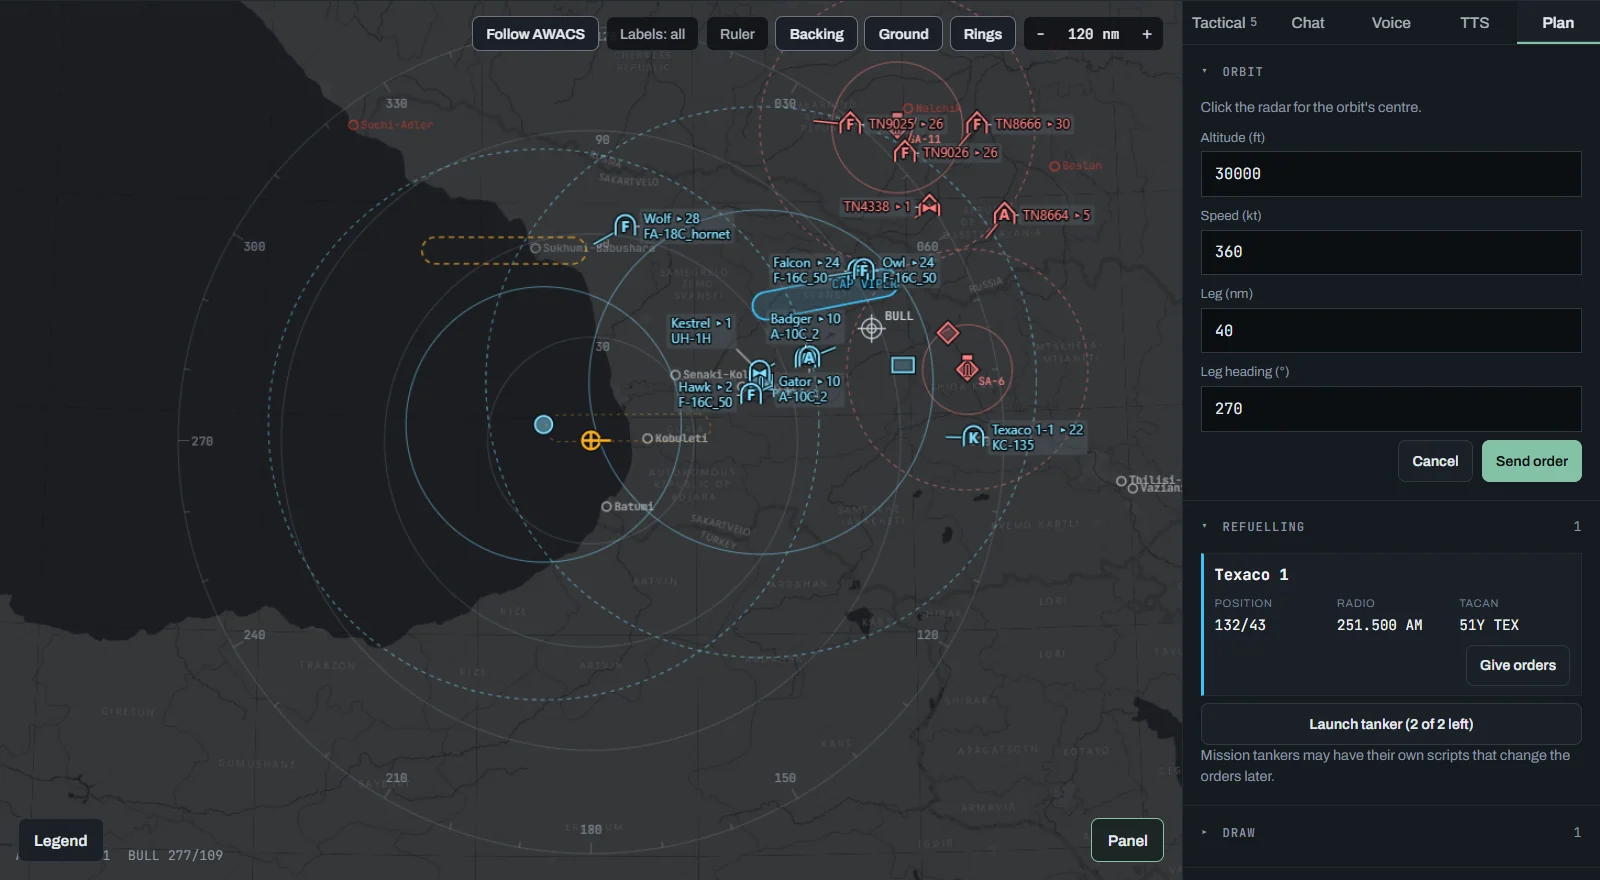Select the Falcon/Owl F-16C fighter symbol
The height and width of the screenshot is (880, 1600).
click(x=861, y=270)
